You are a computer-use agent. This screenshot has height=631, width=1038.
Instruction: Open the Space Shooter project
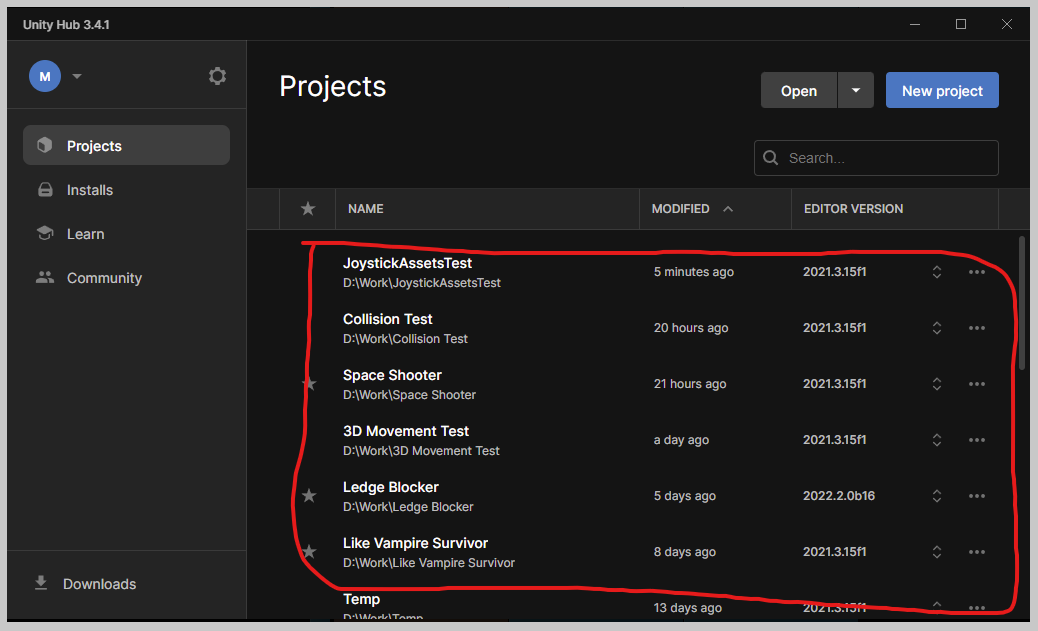392,375
